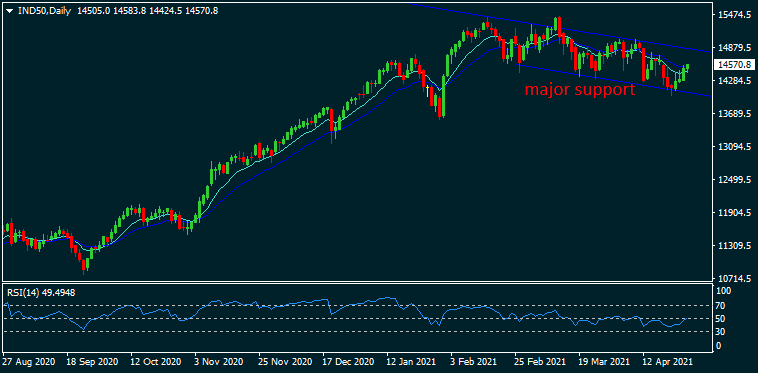This screenshot has width=758, height=373.
Task: Click the red 'major support' text label
Action: pos(580,90)
